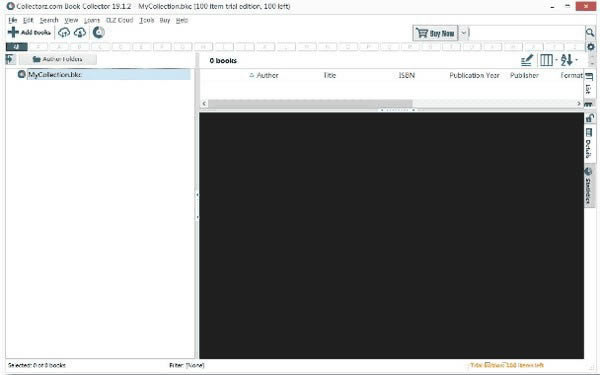The image size is (600, 375).
Task: Click the edit pencil icon
Action: tap(527, 60)
